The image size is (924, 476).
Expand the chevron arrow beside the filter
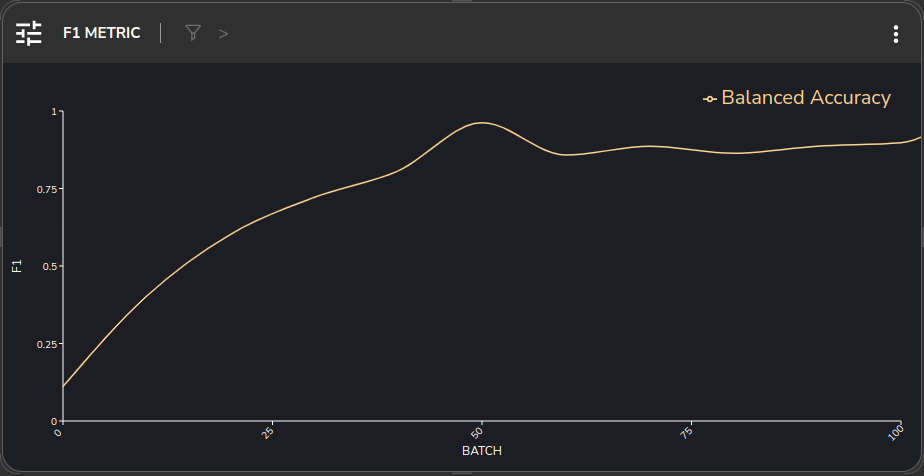tap(223, 33)
